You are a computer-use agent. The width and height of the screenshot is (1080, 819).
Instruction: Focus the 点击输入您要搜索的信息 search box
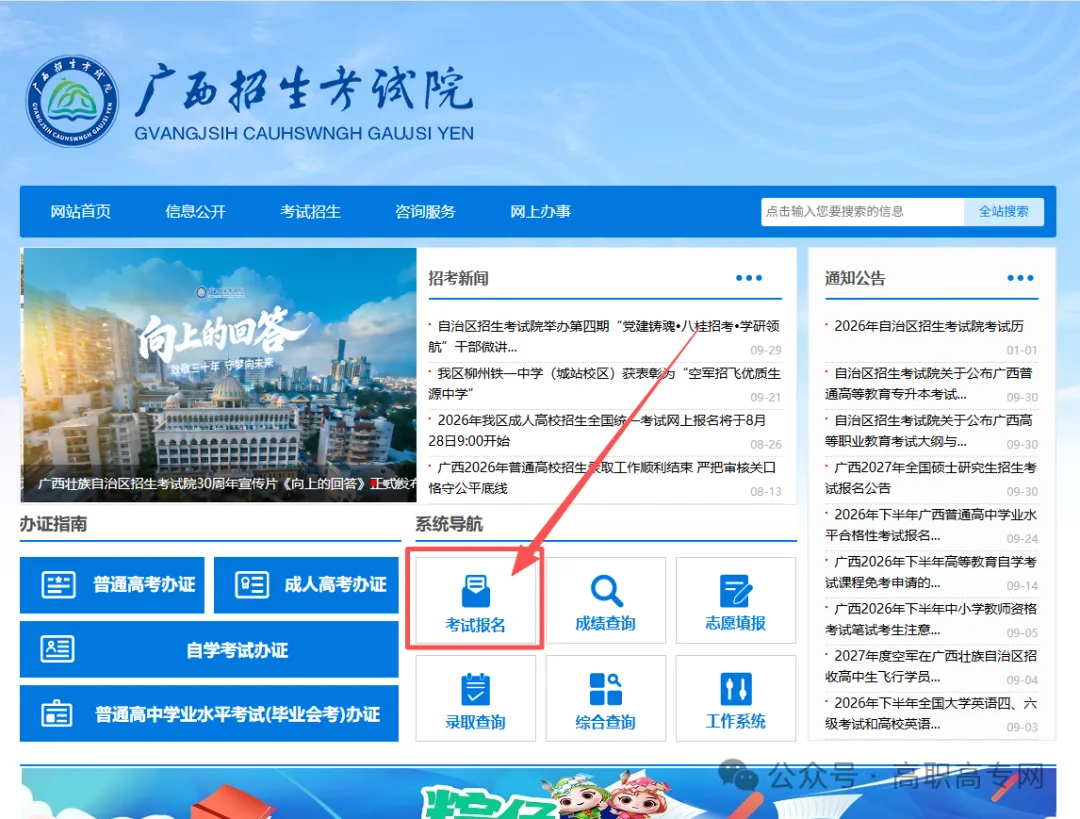[x=862, y=211]
